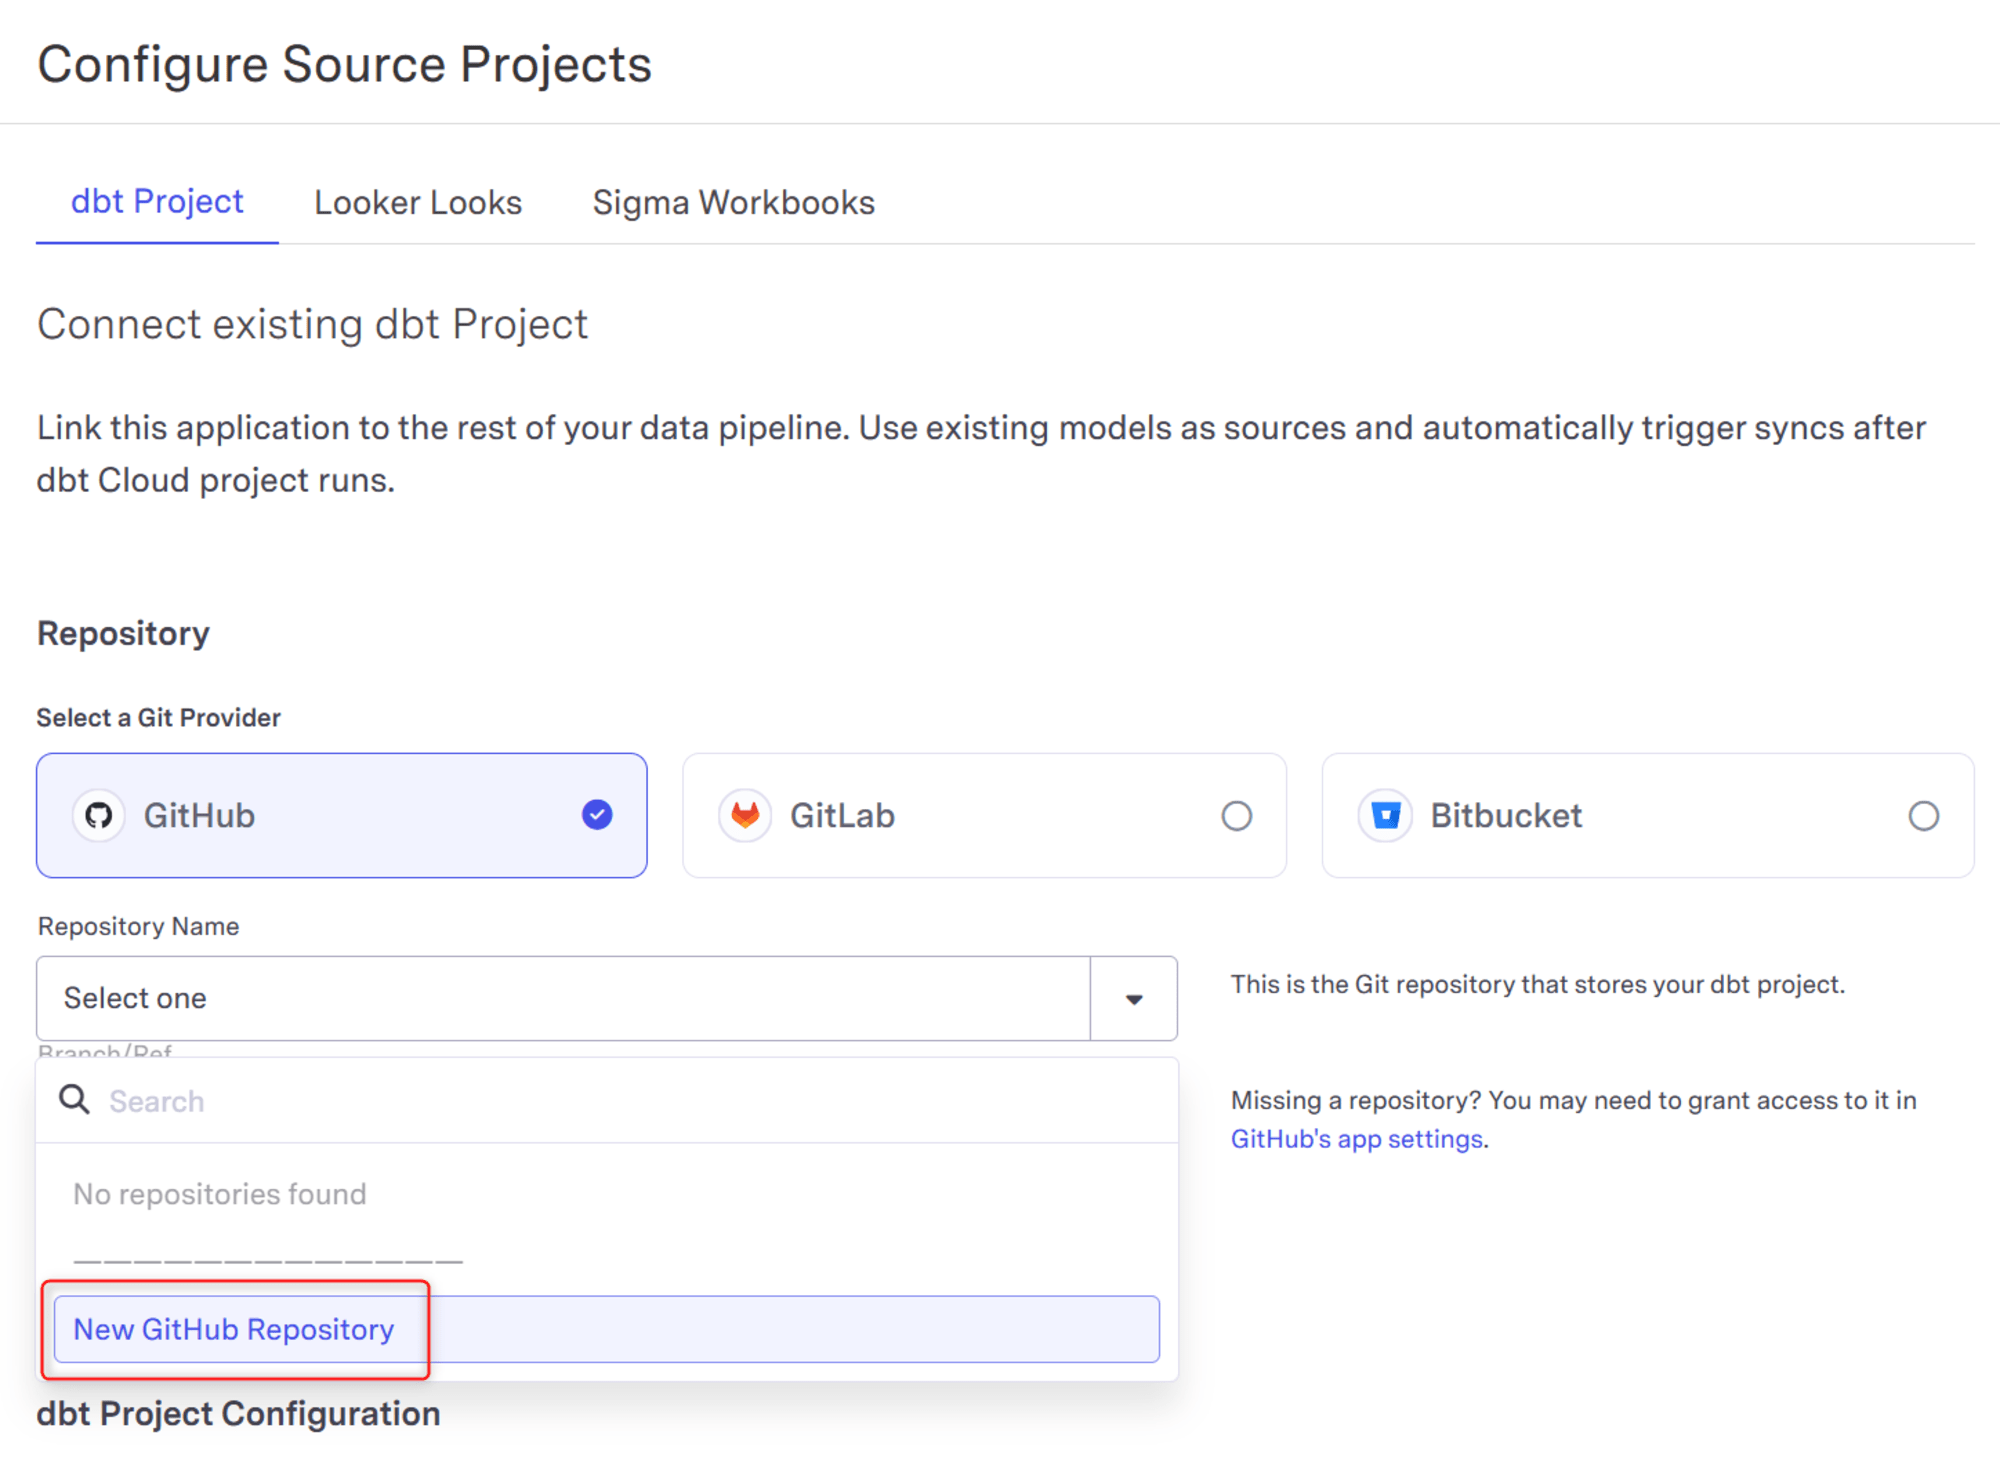
Task: Open the 'Select one' repository combo box
Action: [607, 998]
